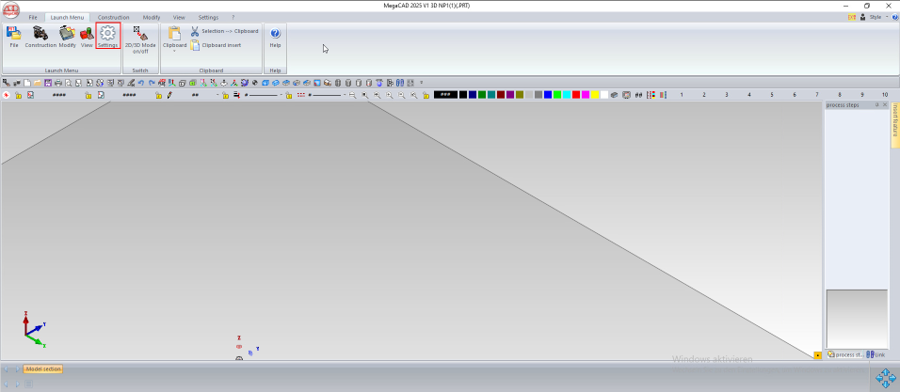Viewport: 900px width, 392px height.
Task: Click the print icon in quick toolbar
Action: (58, 83)
